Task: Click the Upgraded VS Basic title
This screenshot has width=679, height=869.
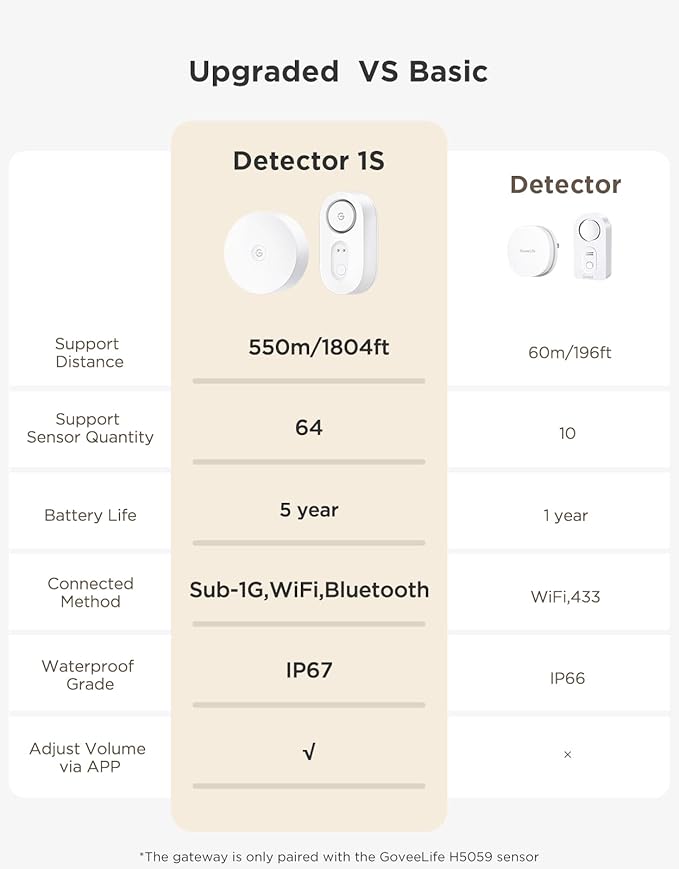Action: [x=338, y=72]
